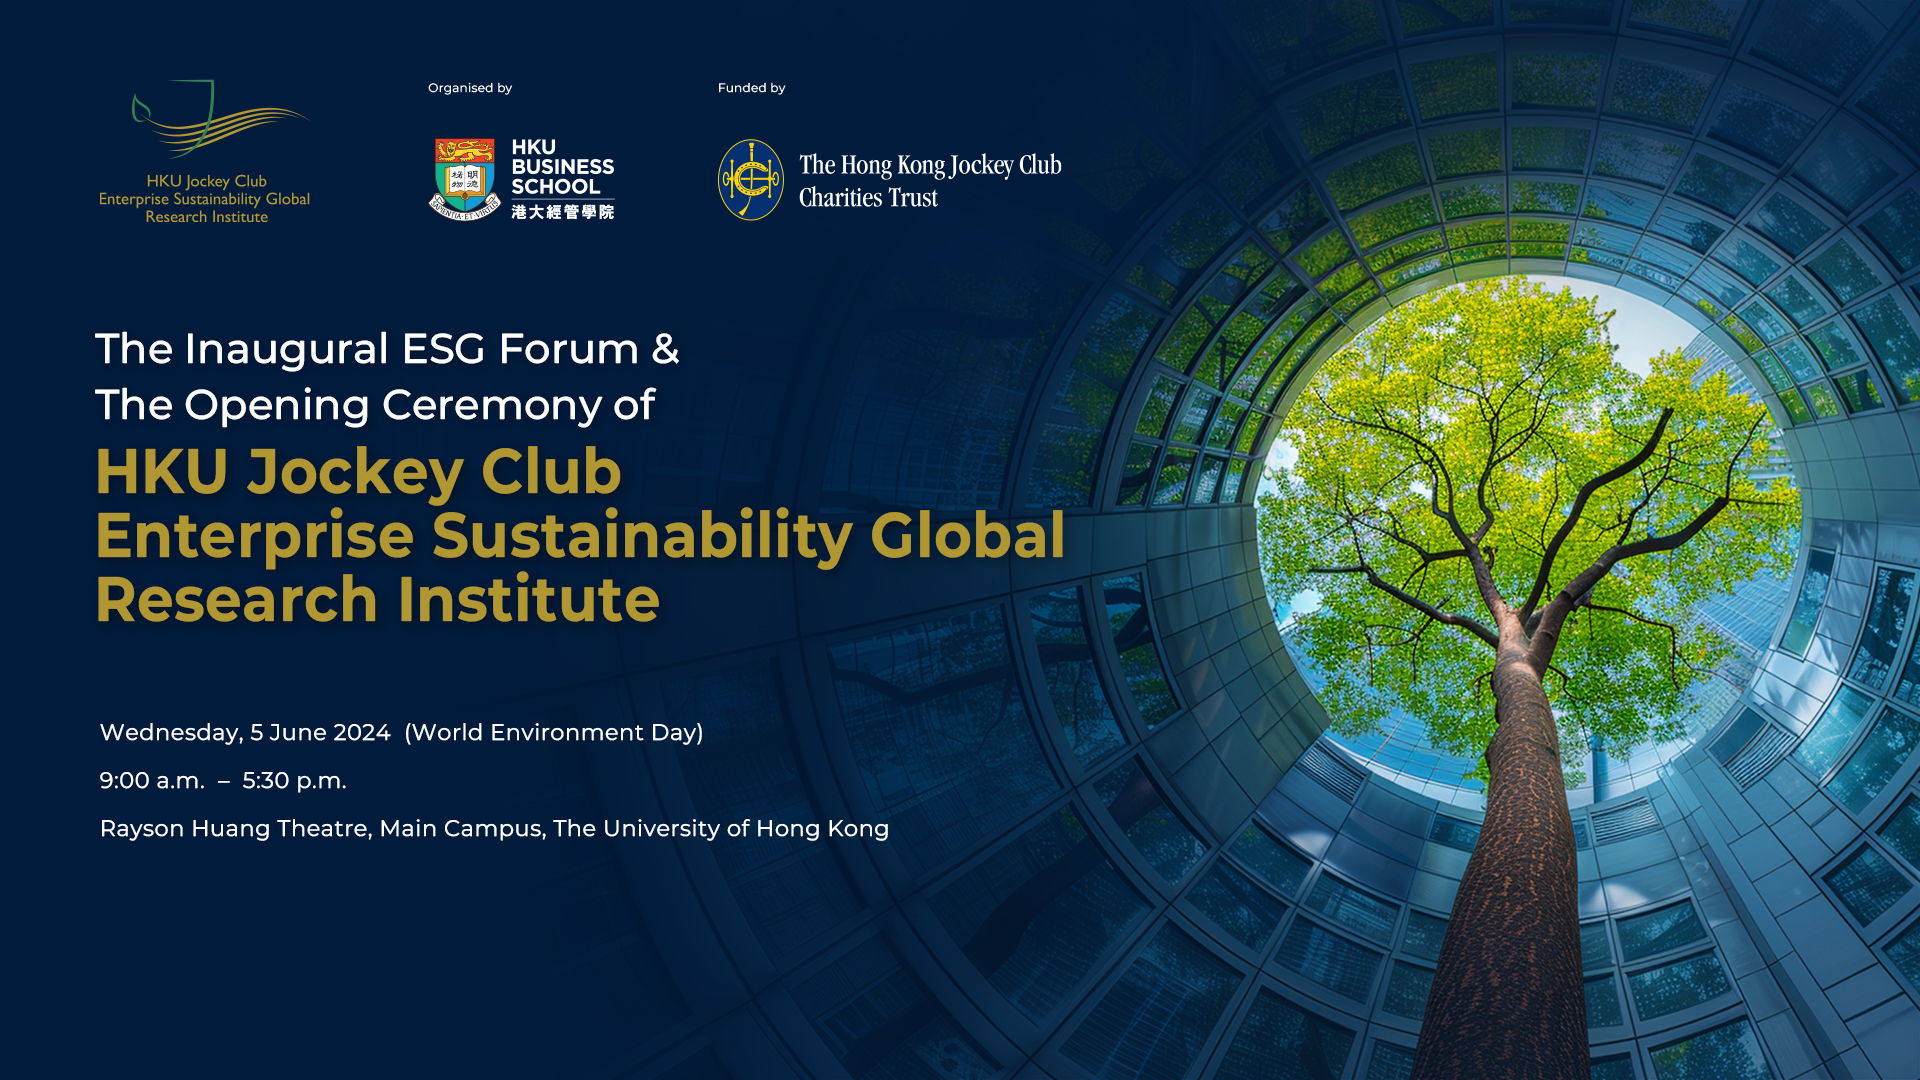Click large gold 'HKU Jockey Club' title
Image resolution: width=1920 pixels, height=1080 pixels.
358,471
